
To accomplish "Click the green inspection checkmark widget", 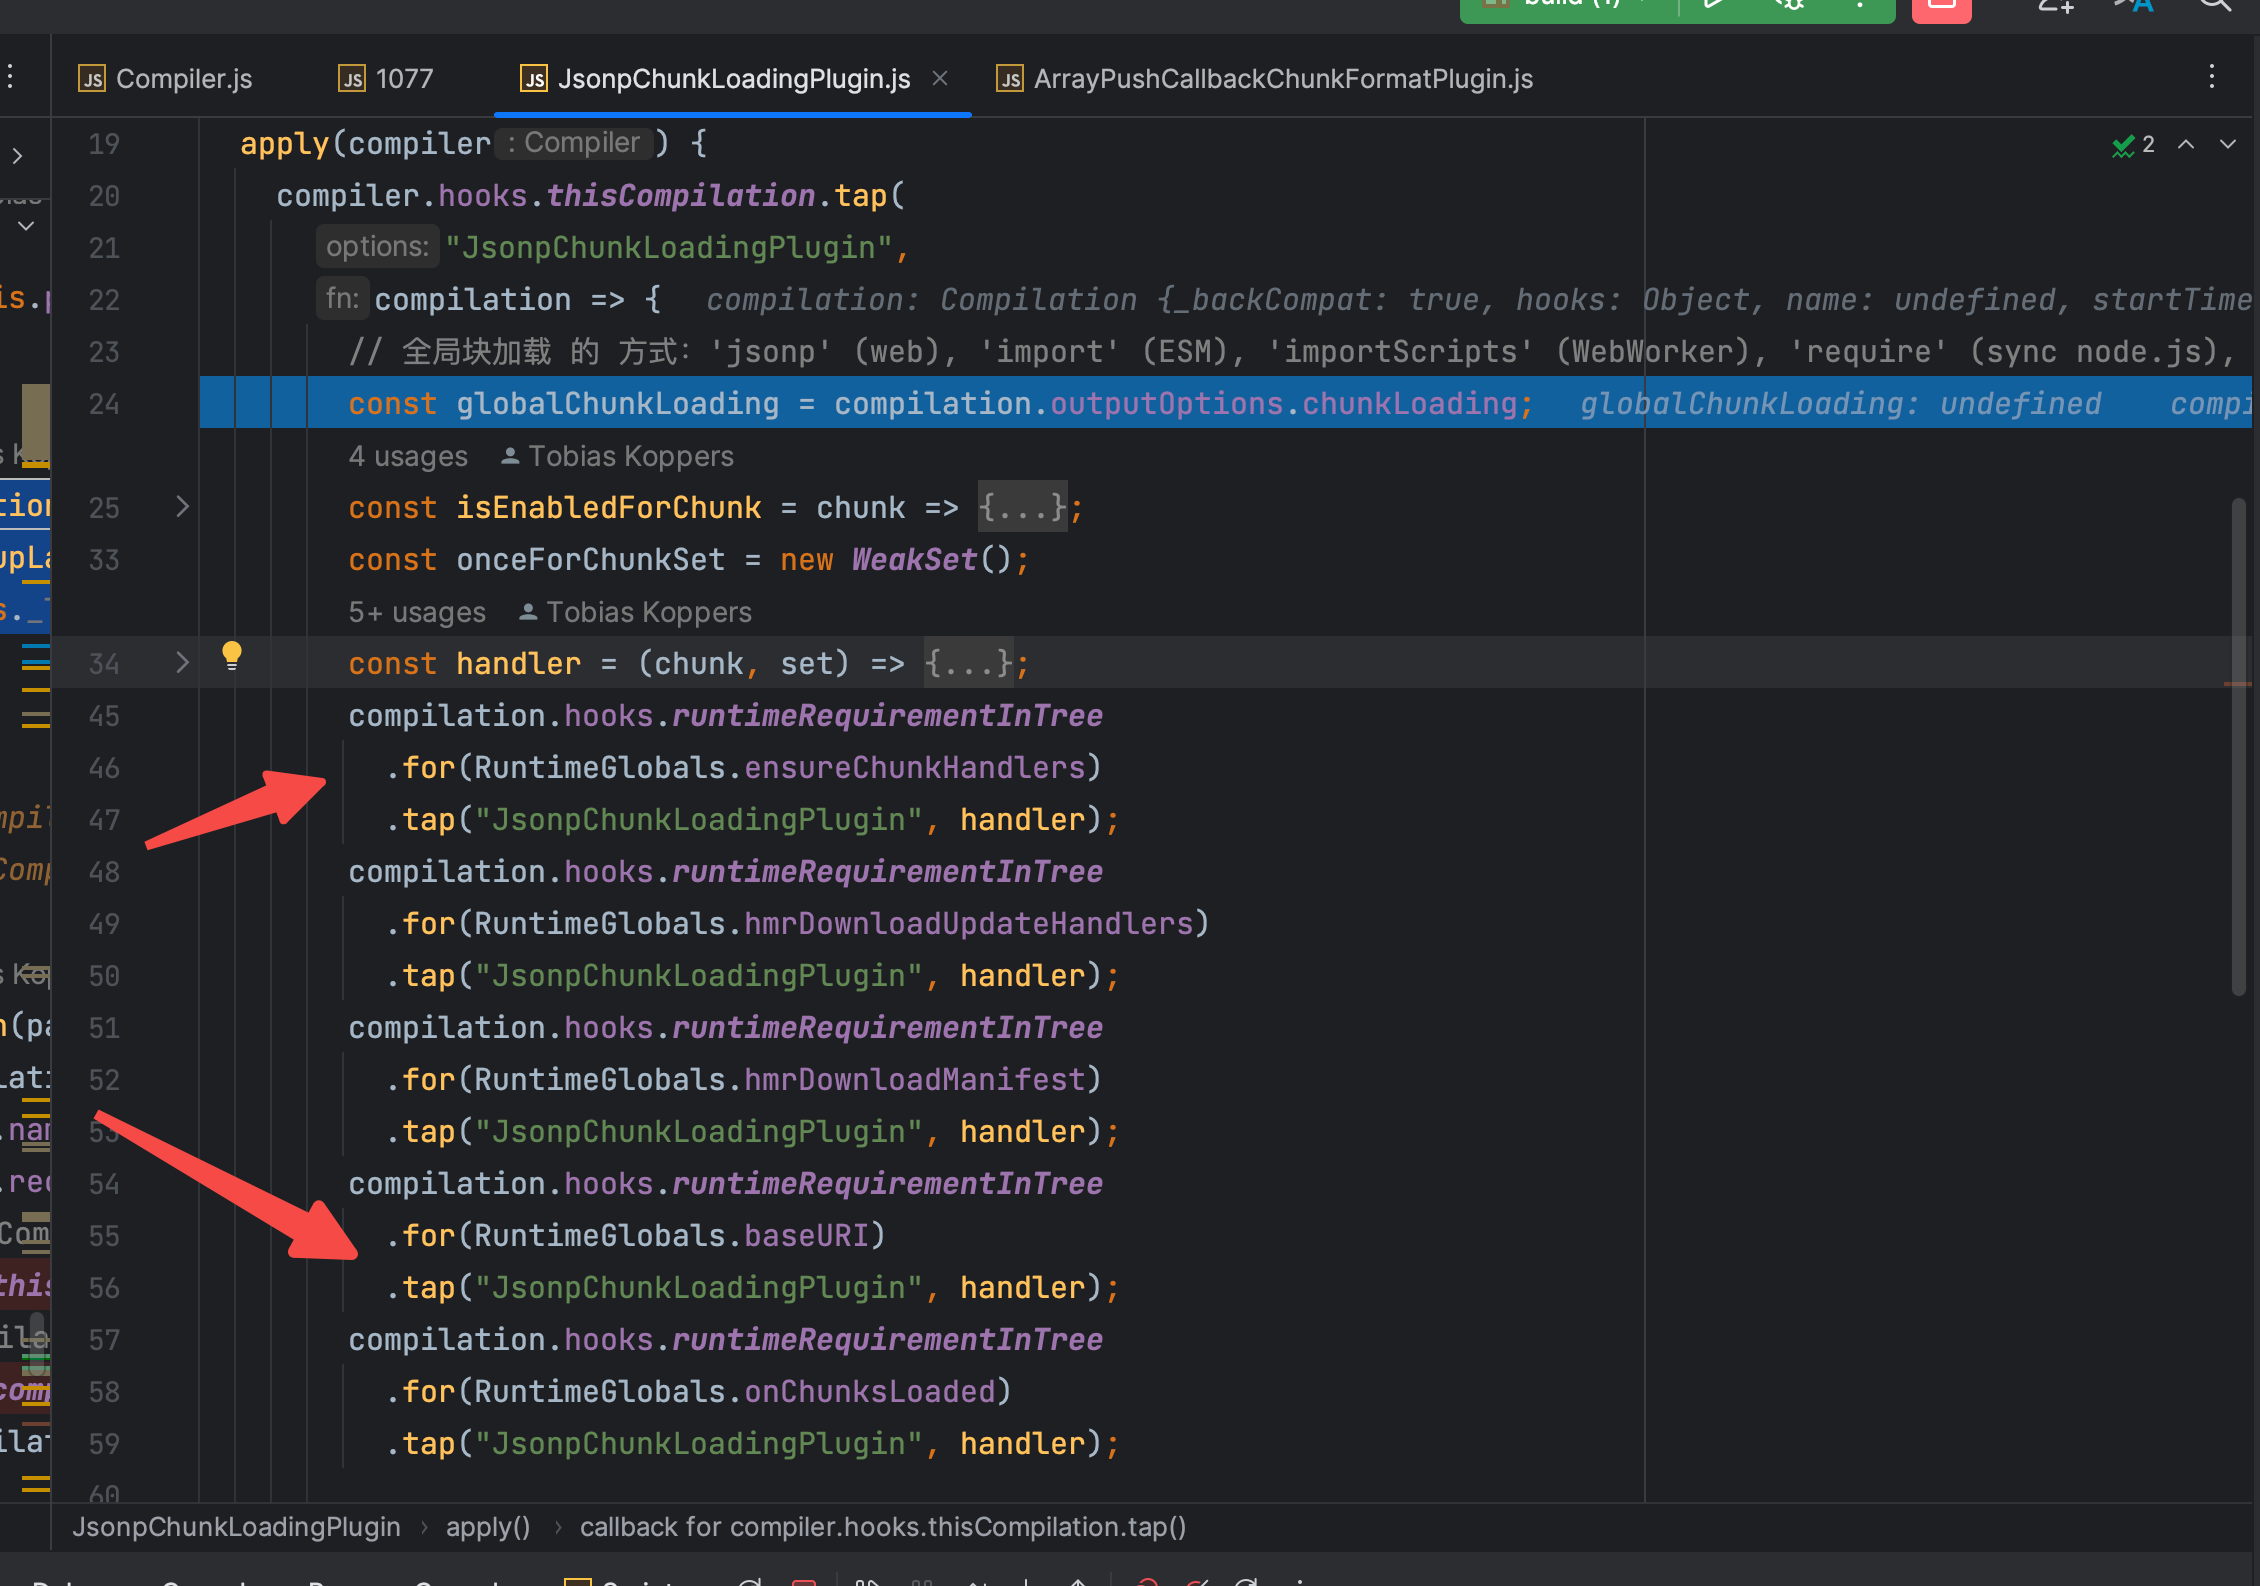I will pos(2132,145).
